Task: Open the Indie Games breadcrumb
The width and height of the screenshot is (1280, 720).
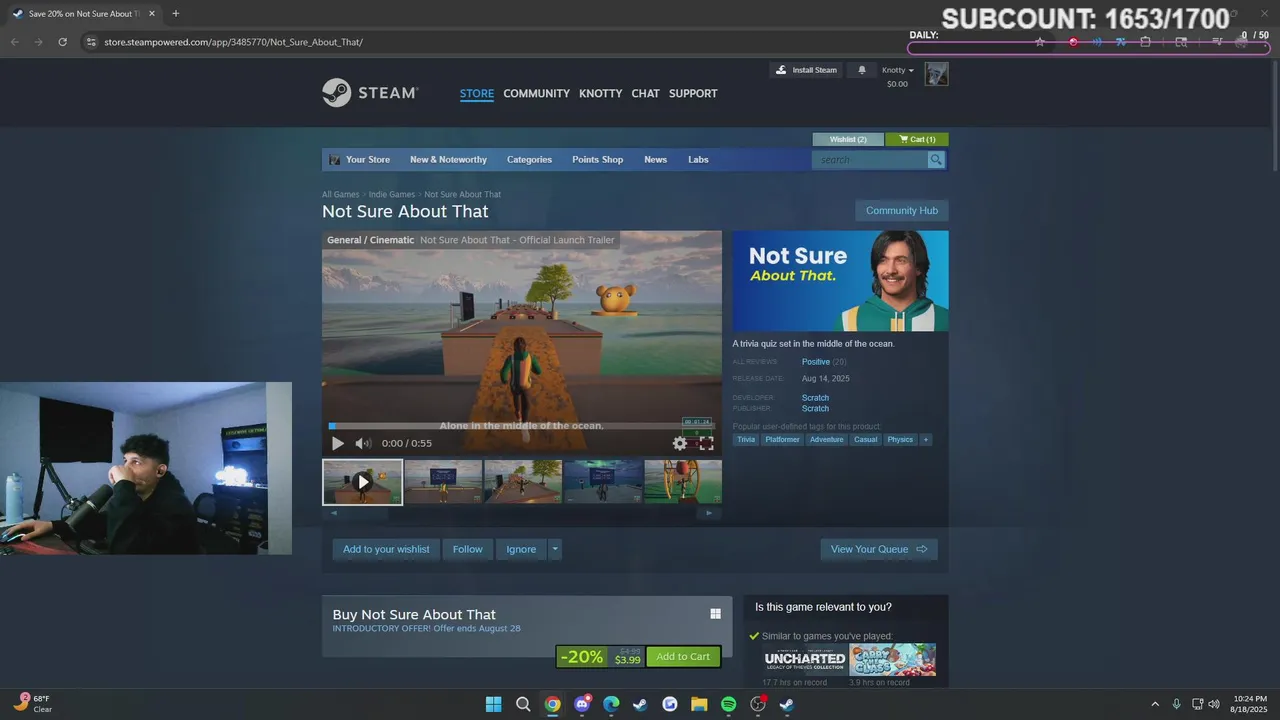Action: point(392,195)
